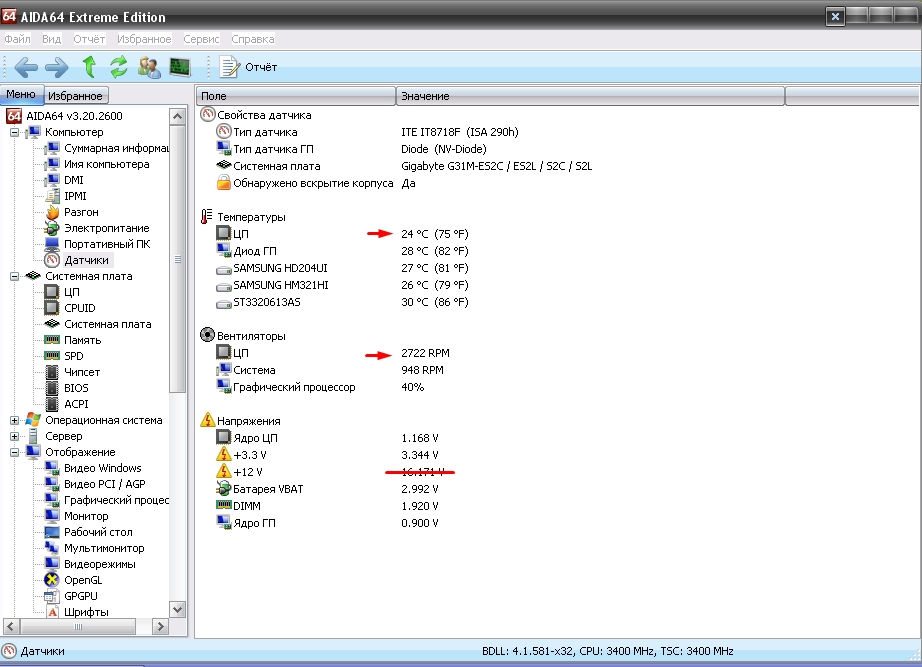This screenshot has height=667, width=922.
Task: Open the monitor graph toolbar icon
Action: [x=180, y=67]
